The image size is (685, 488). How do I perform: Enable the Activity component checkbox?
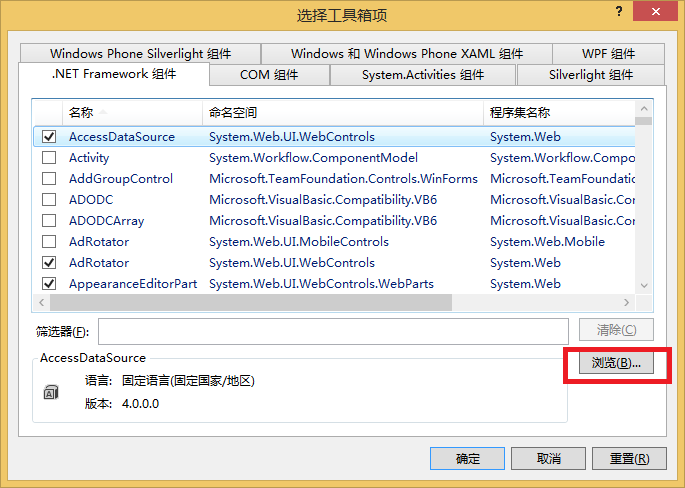tap(49, 158)
